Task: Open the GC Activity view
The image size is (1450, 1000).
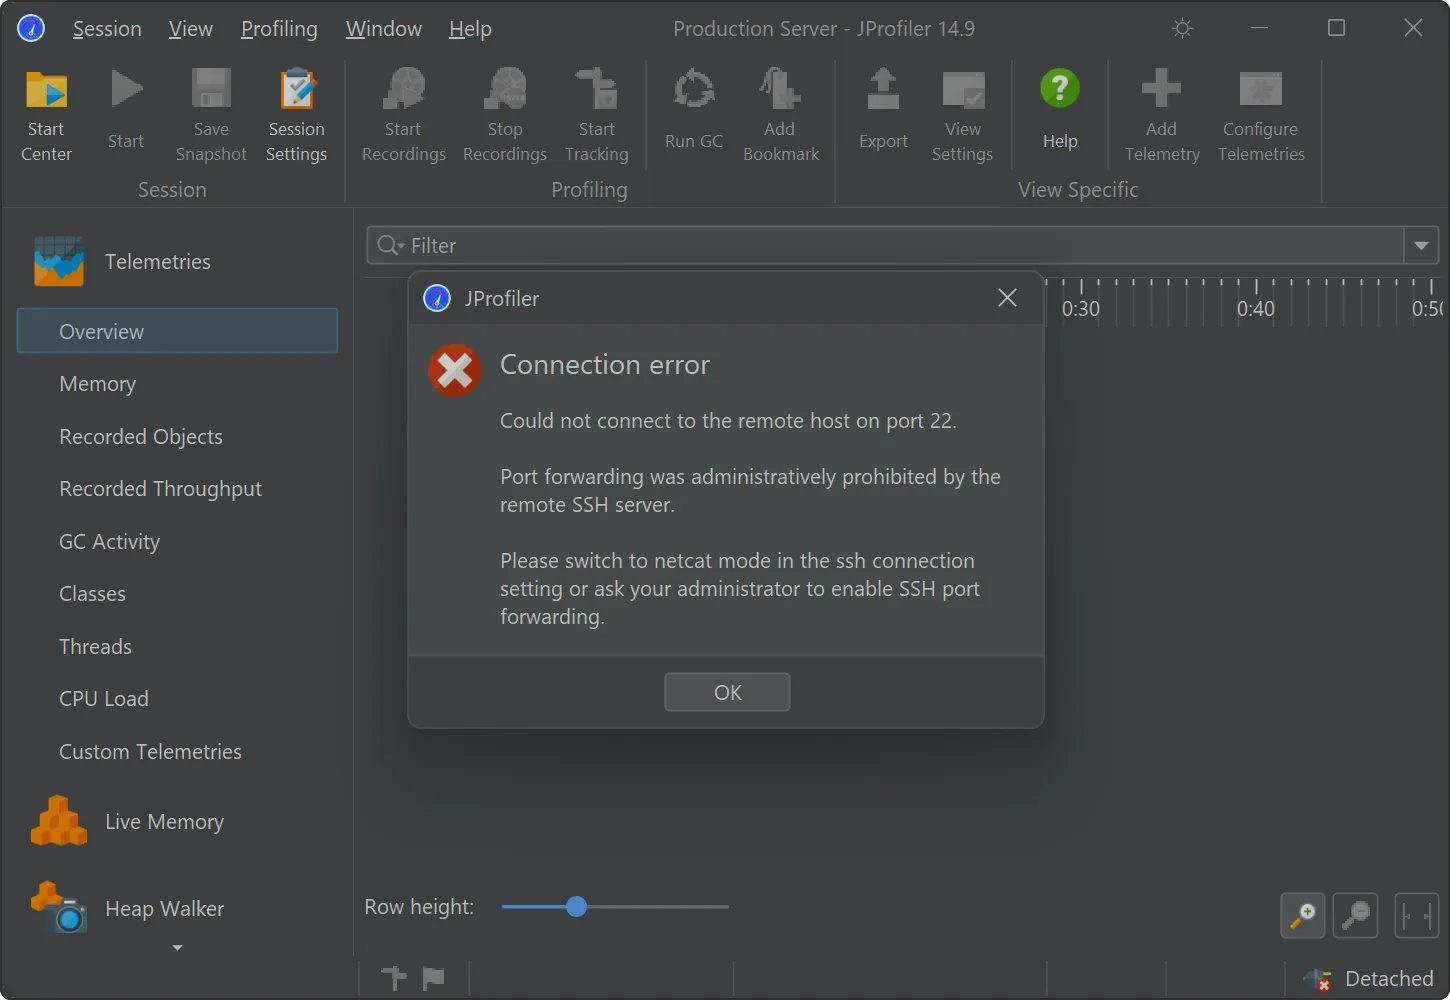Action: click(109, 542)
